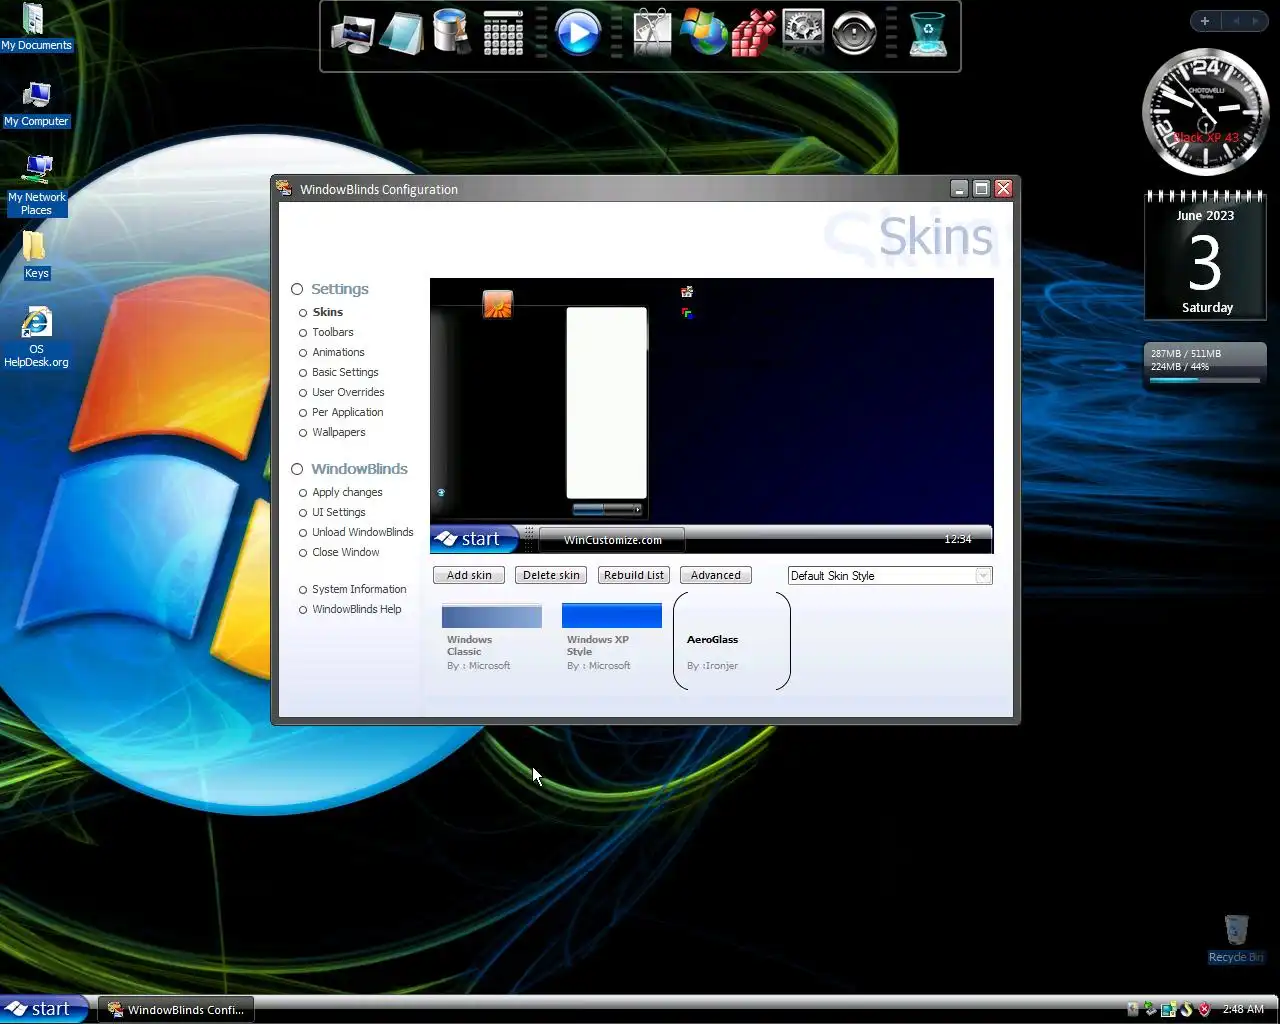Open My Computer desktop icon
The width and height of the screenshot is (1280, 1024).
click(x=36, y=104)
